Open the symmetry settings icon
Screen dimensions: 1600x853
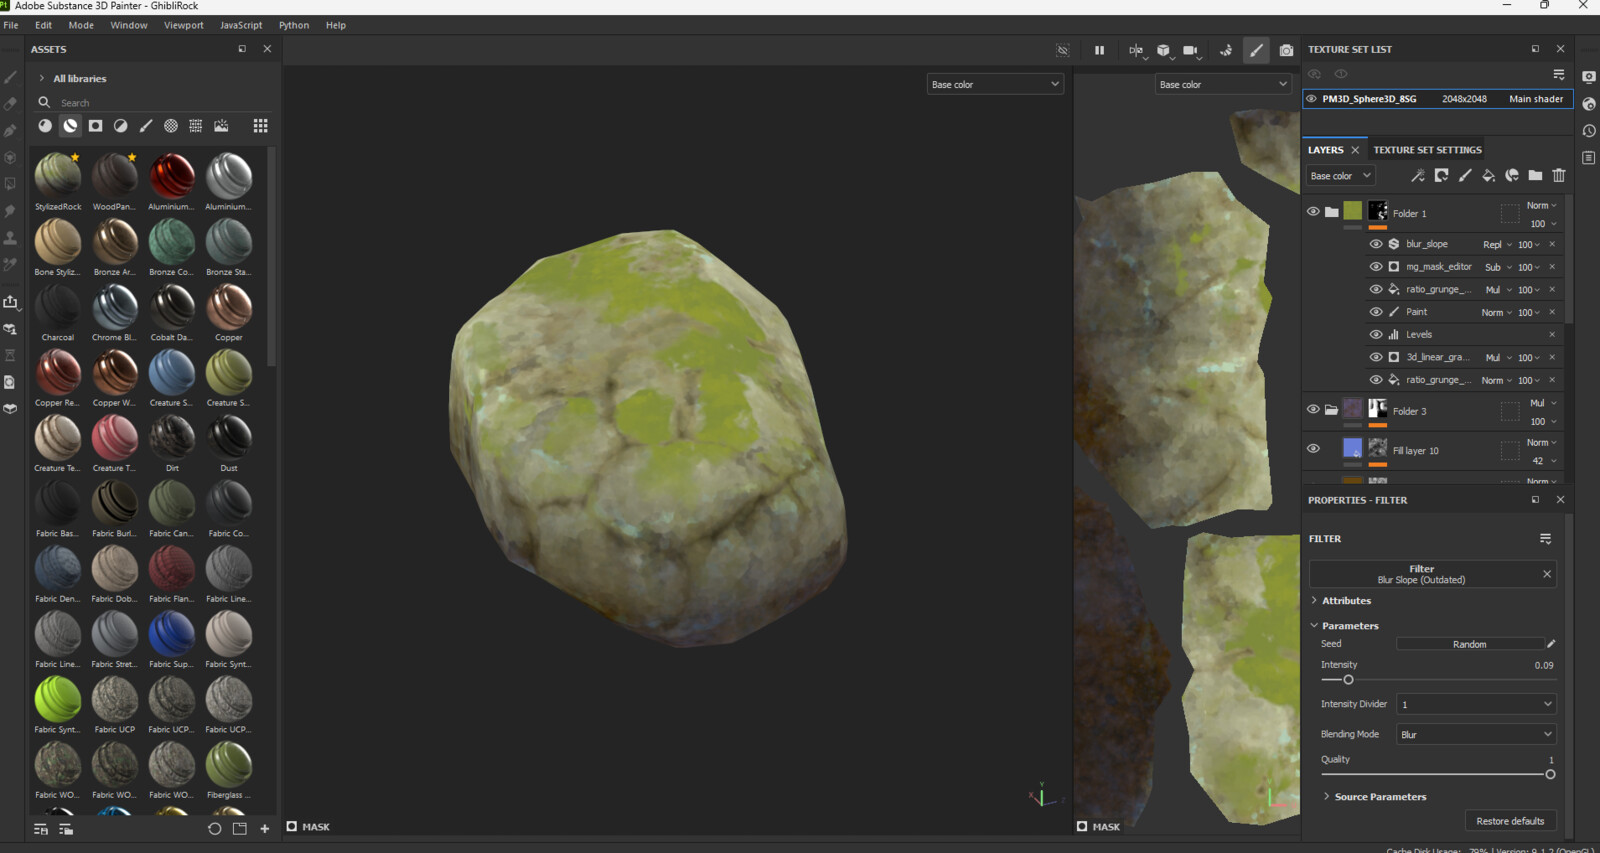tap(1135, 50)
